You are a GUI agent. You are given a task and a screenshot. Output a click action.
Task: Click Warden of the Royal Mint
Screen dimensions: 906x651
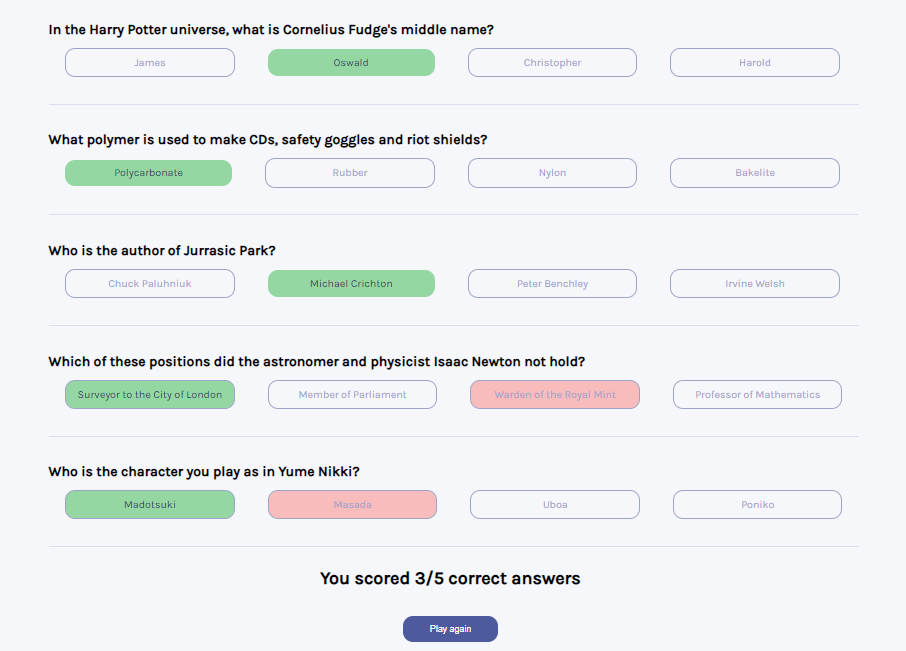pos(555,395)
